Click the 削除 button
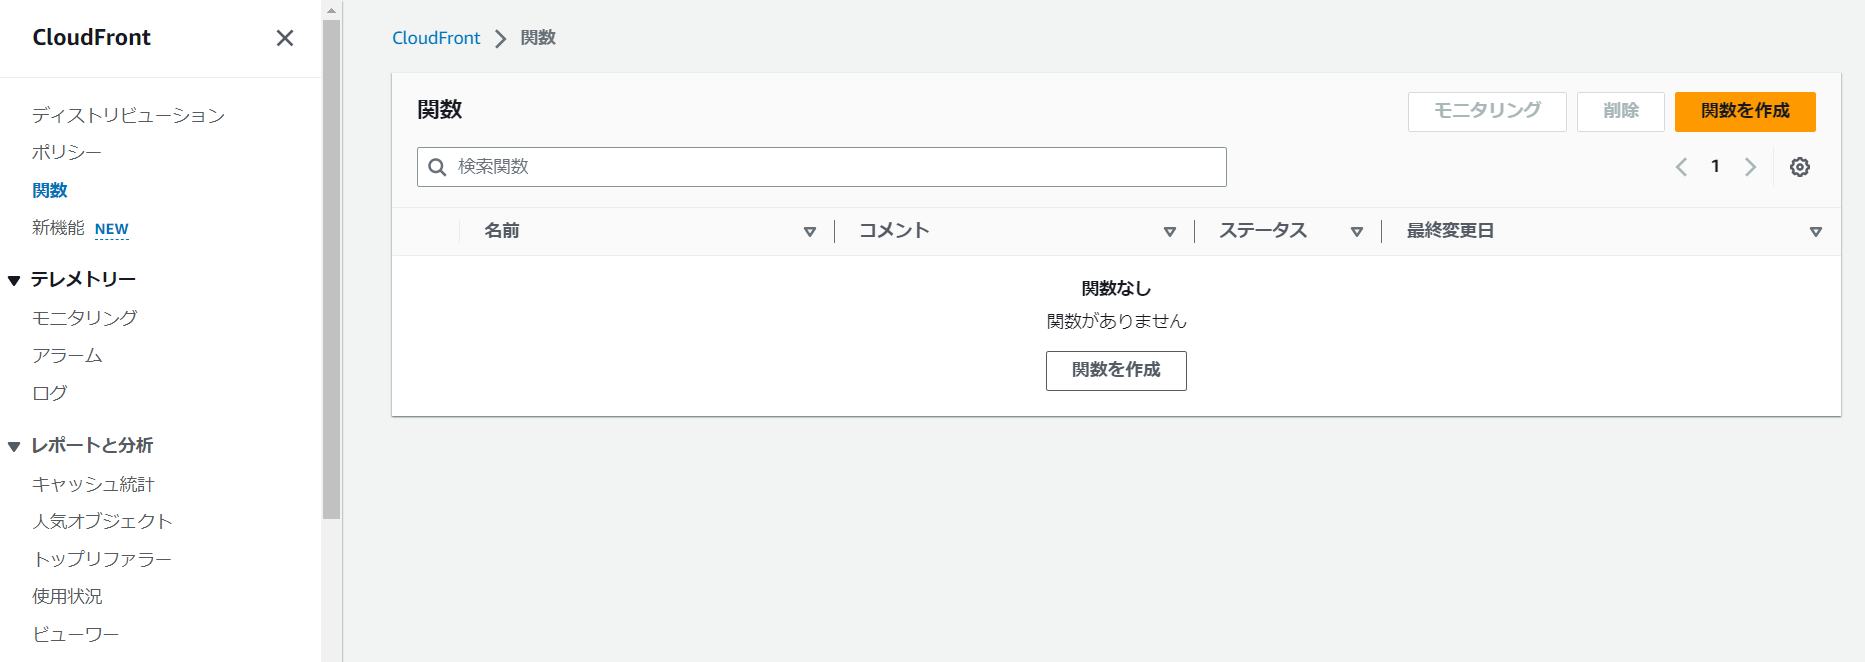This screenshot has height=662, width=1865. 1621,111
